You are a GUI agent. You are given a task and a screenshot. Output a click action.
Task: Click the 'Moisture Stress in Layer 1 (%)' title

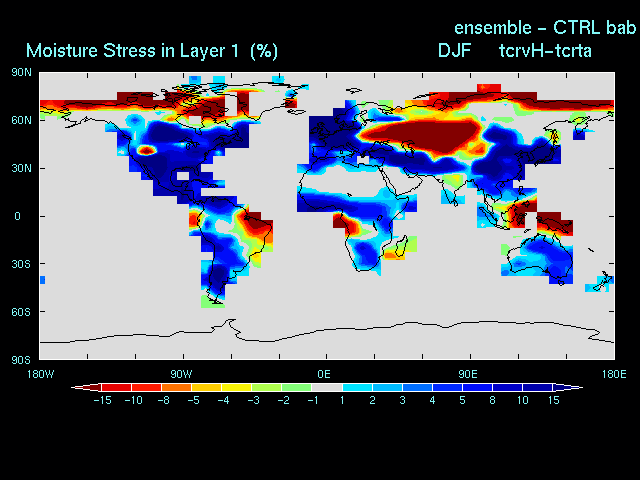[152, 51]
